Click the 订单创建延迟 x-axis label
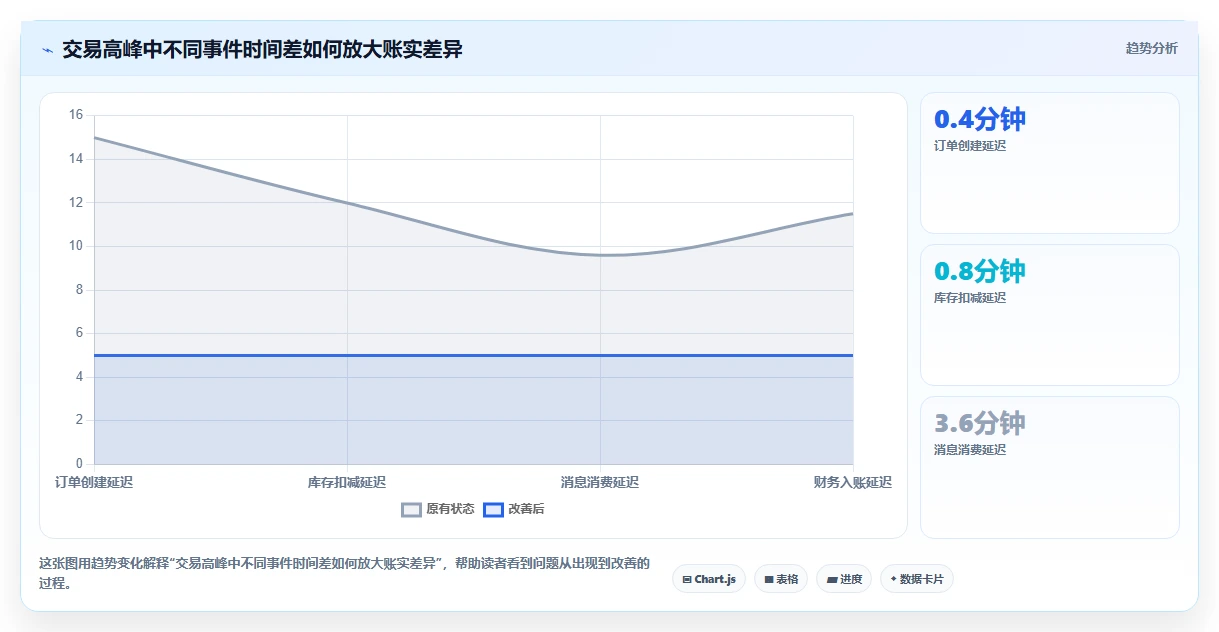 pos(94,482)
